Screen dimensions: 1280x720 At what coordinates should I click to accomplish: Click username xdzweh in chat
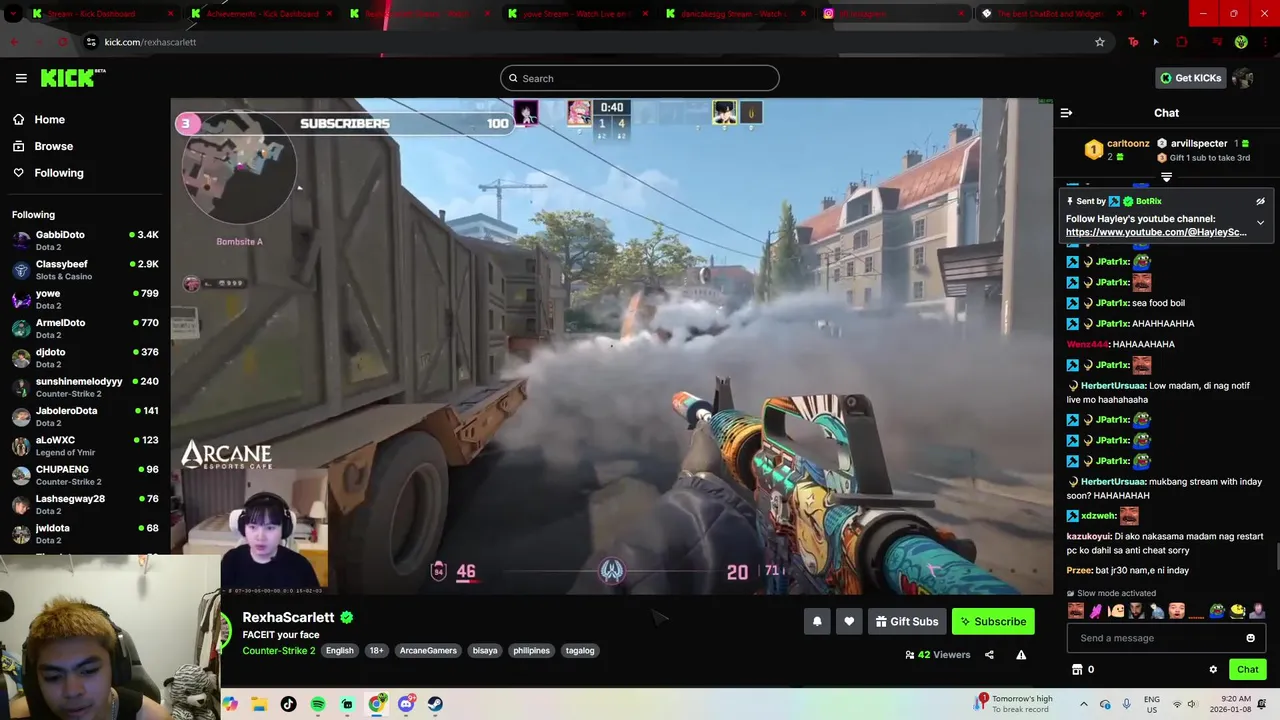tap(1098, 516)
